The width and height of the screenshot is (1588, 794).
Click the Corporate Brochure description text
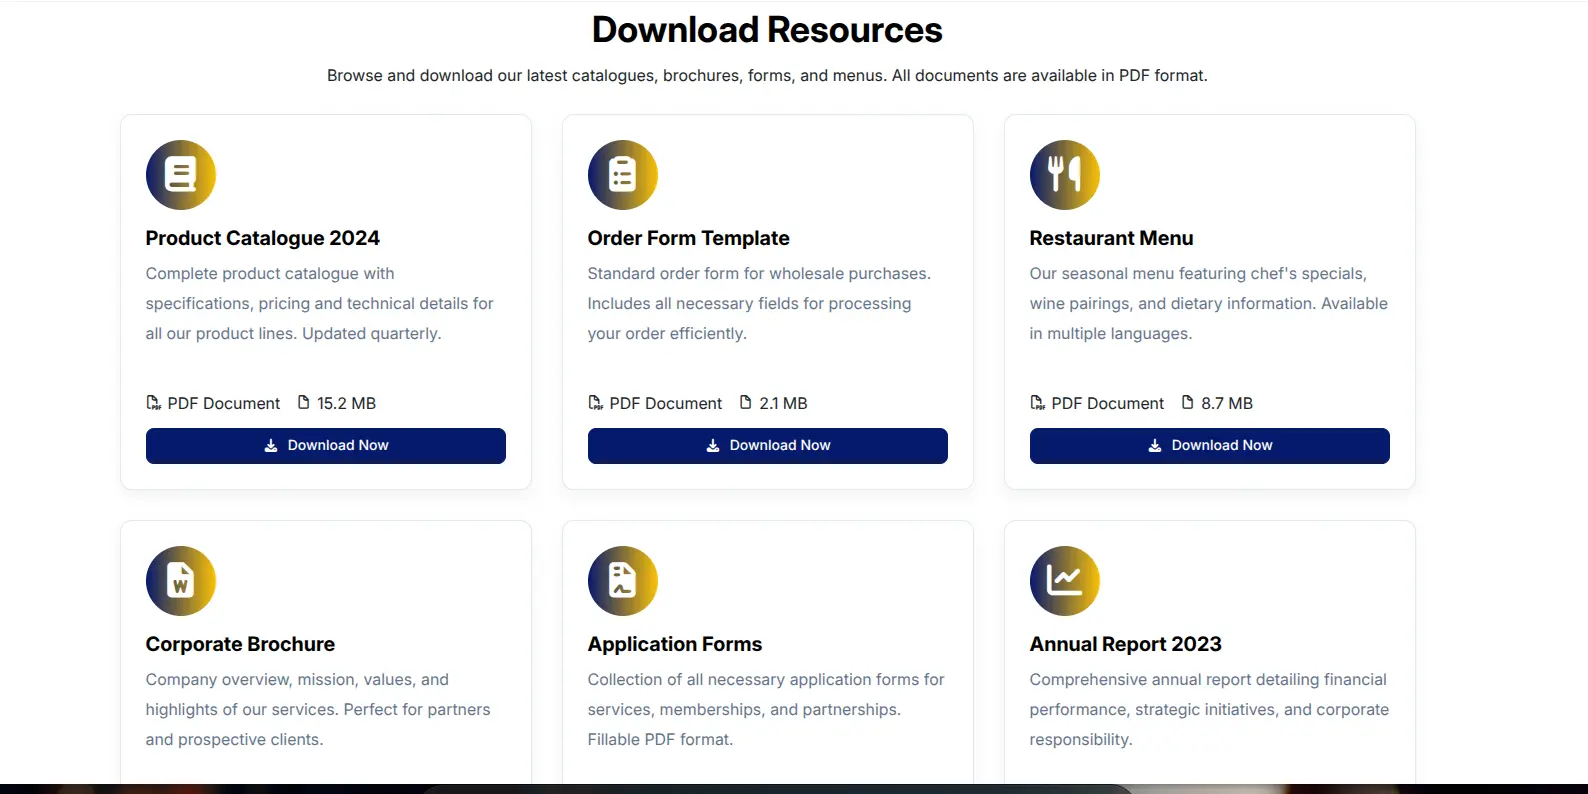pos(318,709)
